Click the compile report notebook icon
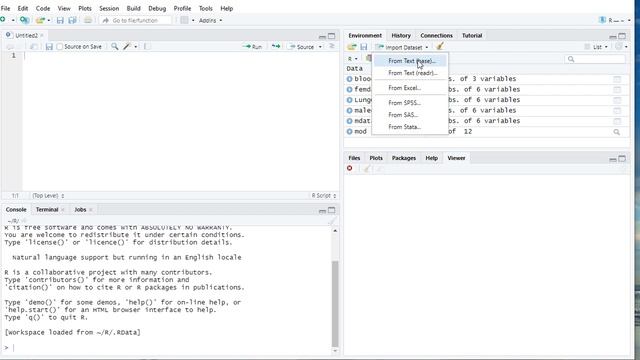This screenshot has height=360, width=640. (147, 47)
